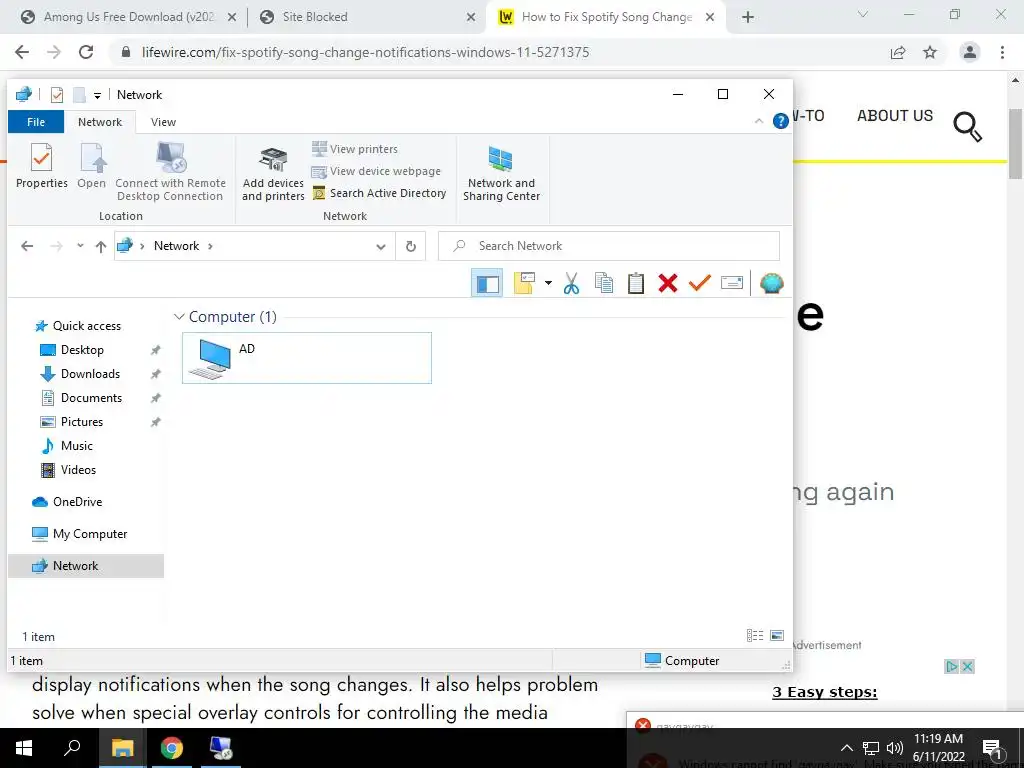Screen dimensions: 1024x768
Task: Click the quick access New folder icon
Action: pos(79,95)
